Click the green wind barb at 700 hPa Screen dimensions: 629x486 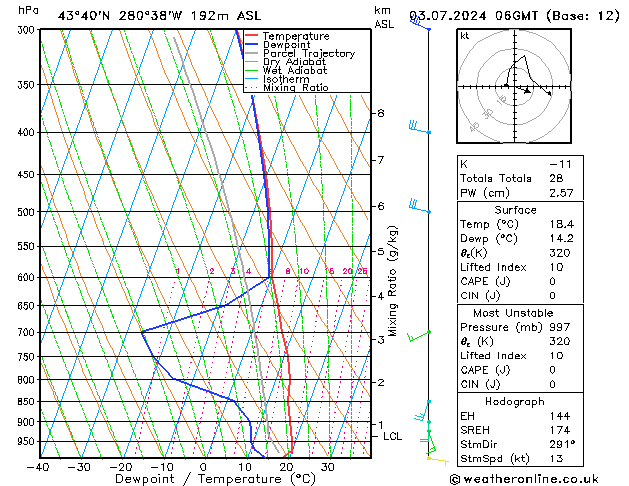pos(419,336)
